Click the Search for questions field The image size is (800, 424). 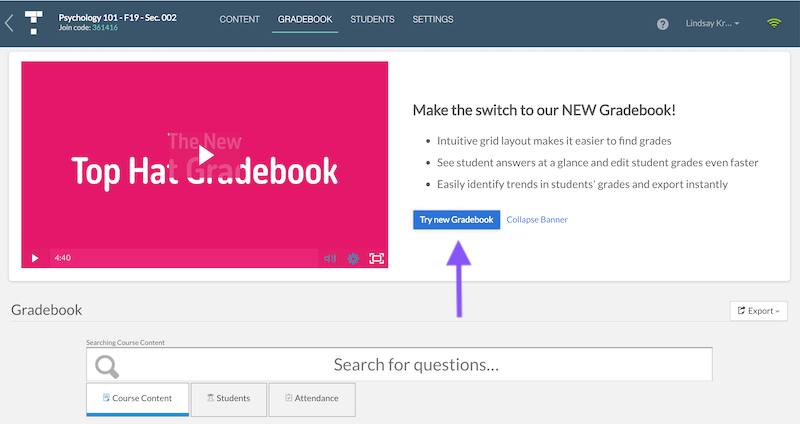point(399,364)
